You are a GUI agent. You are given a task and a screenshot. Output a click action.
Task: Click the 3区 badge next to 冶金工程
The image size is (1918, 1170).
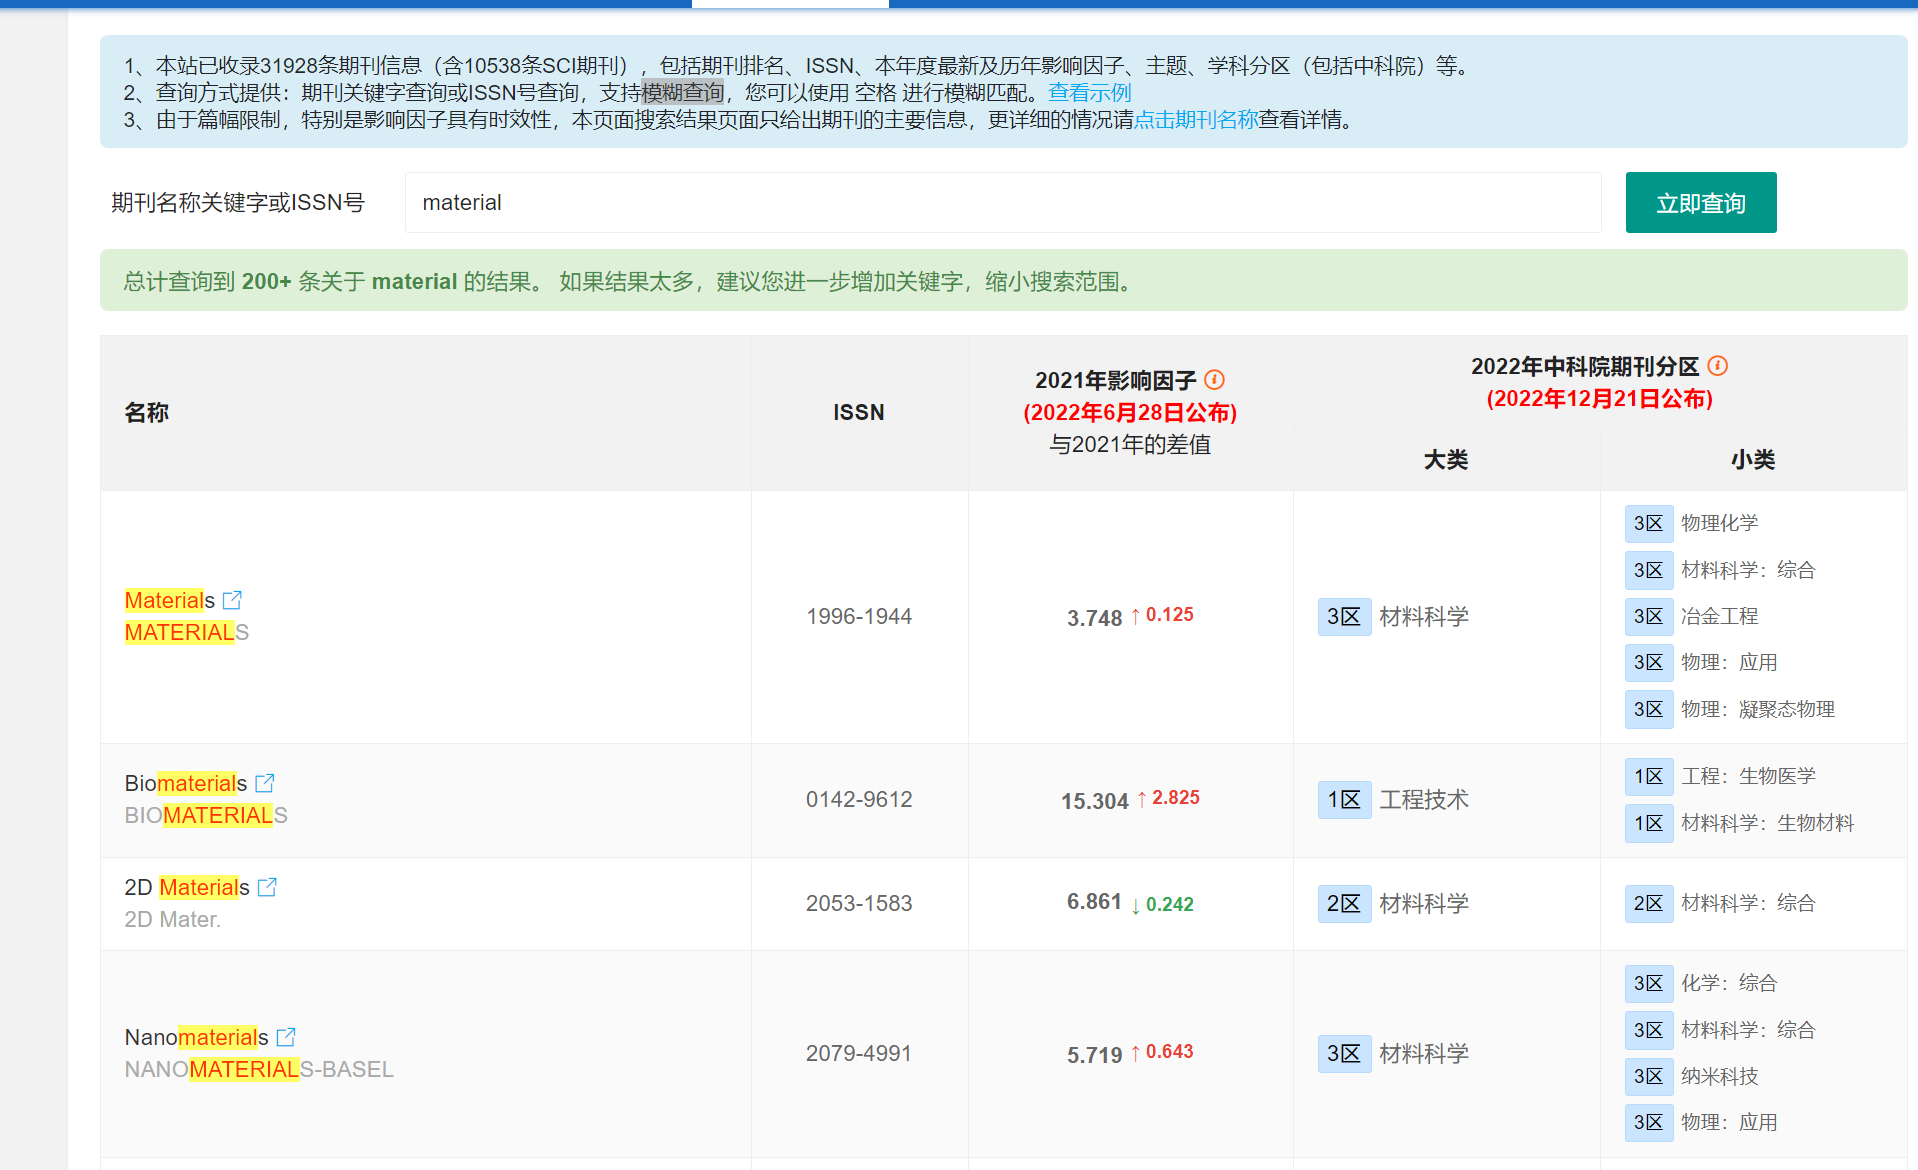[1648, 616]
